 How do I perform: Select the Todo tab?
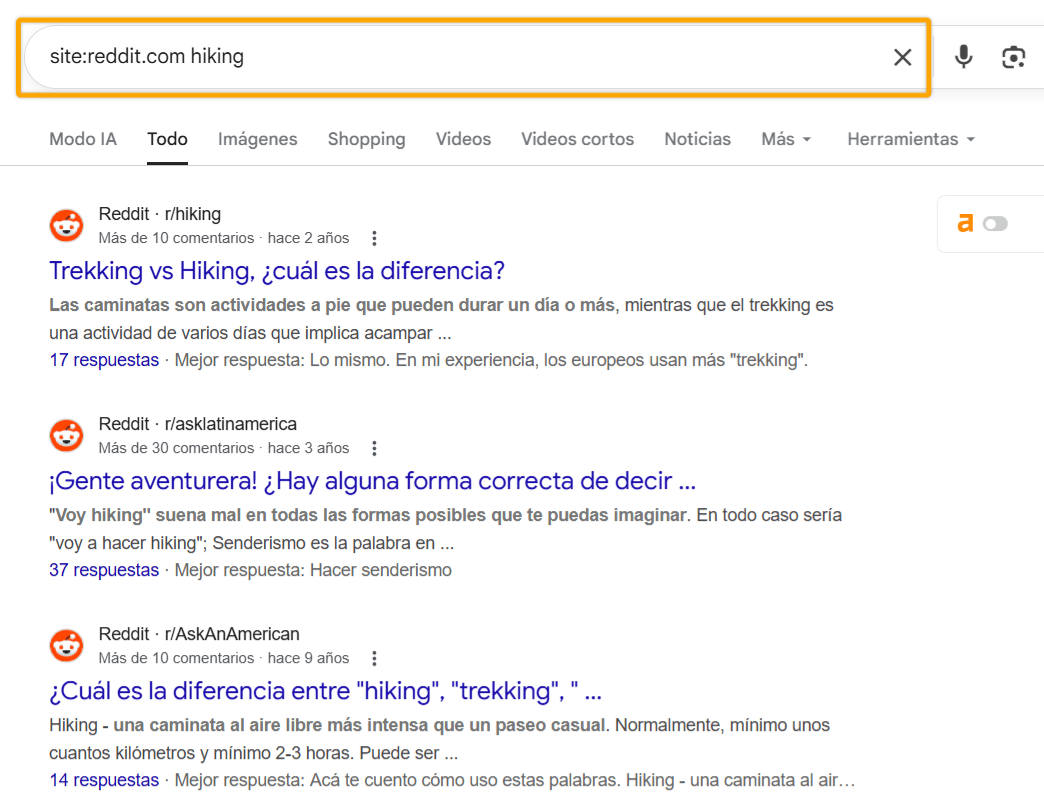[x=167, y=139]
